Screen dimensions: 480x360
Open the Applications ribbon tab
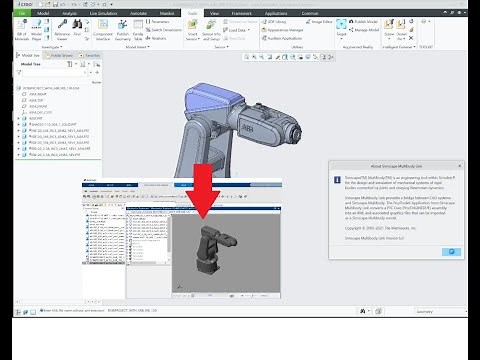pos(276,13)
